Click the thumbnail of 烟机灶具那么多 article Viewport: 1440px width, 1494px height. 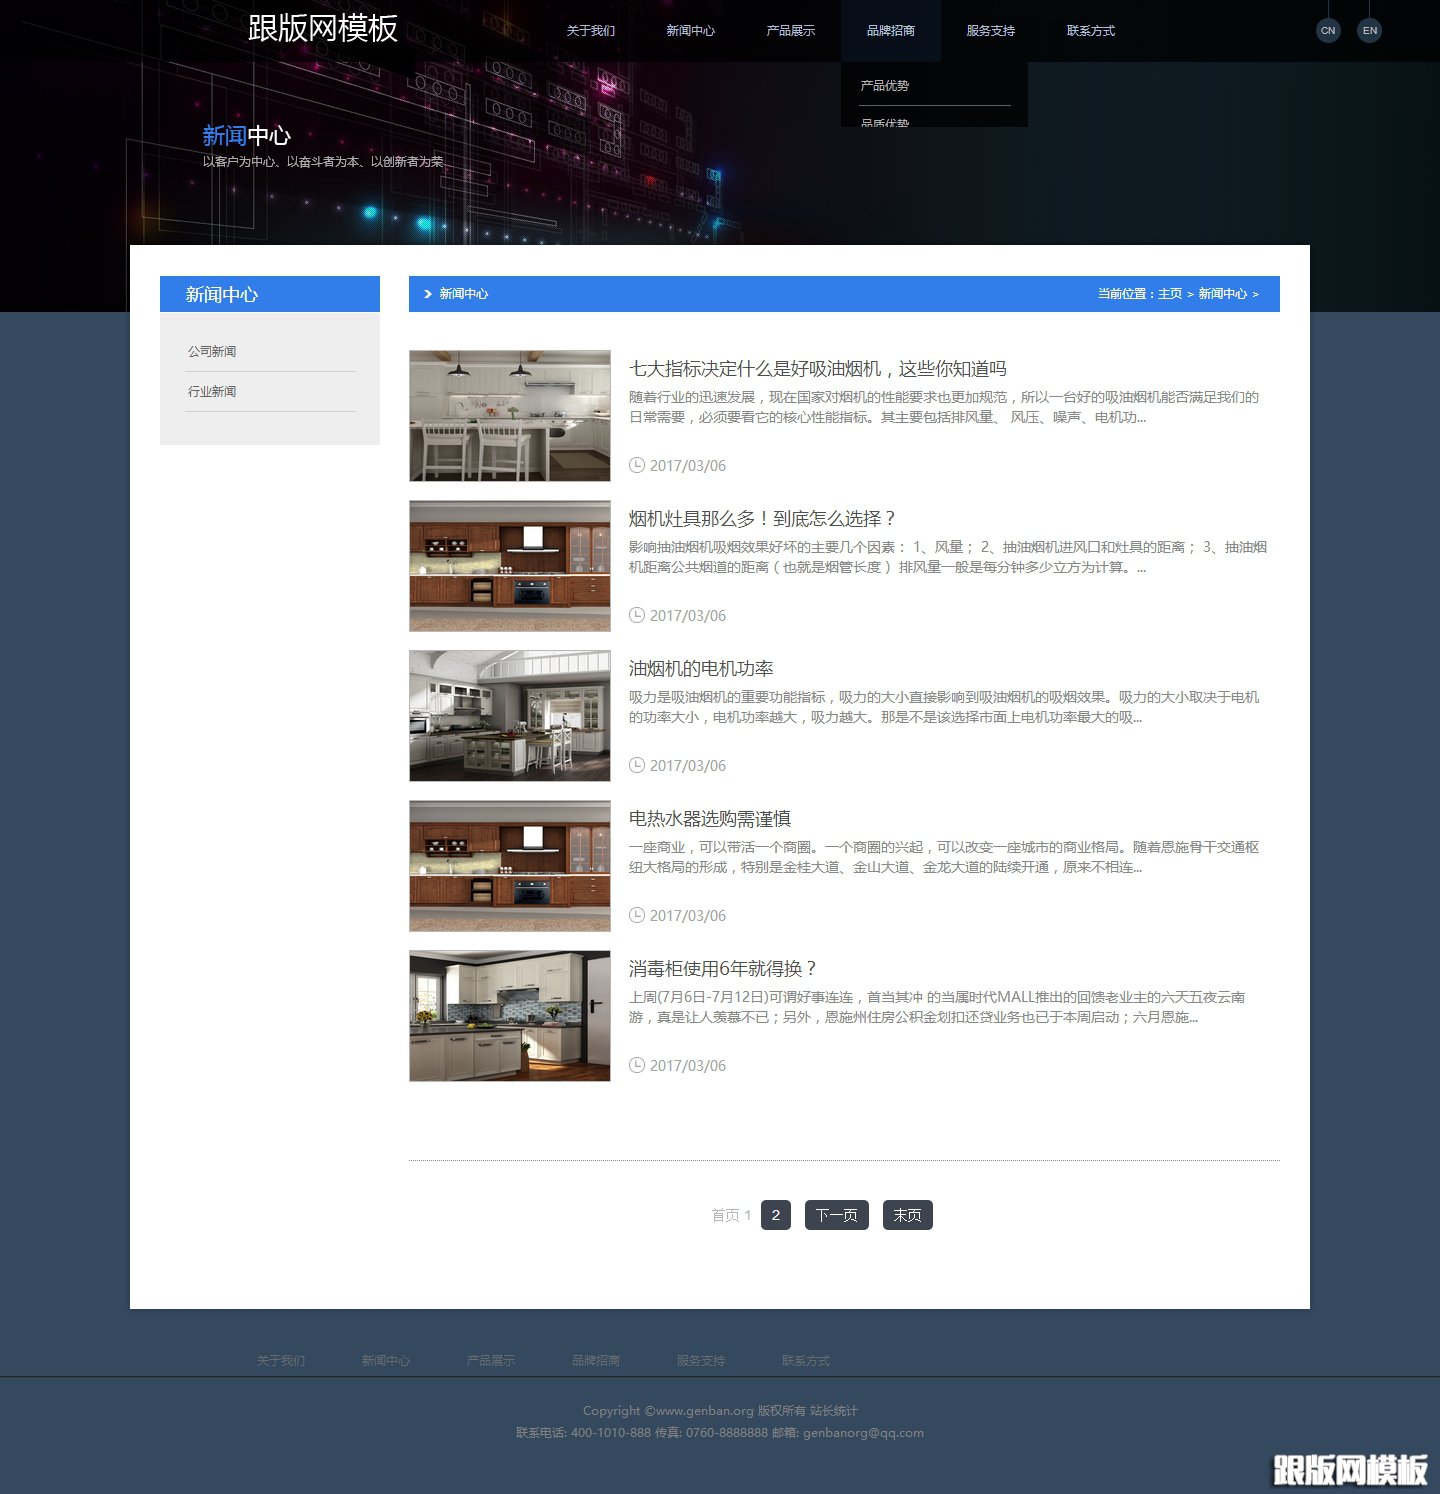point(509,565)
